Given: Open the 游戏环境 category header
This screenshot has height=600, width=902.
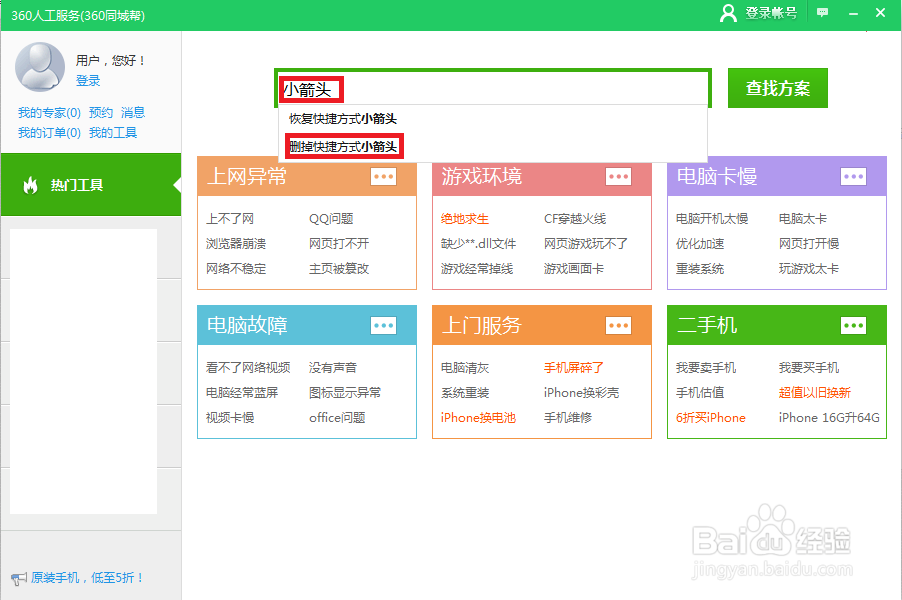Looking at the screenshot, I should [481, 176].
